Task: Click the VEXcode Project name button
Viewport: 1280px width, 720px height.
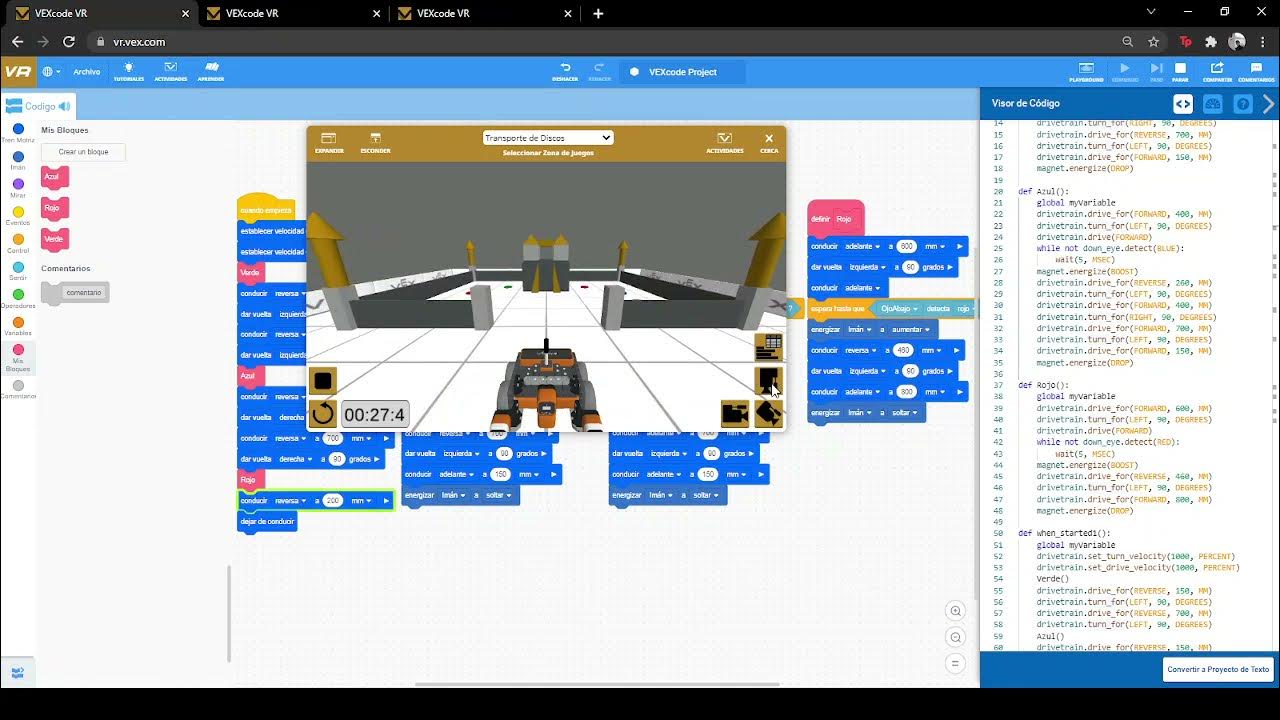Action: [683, 72]
